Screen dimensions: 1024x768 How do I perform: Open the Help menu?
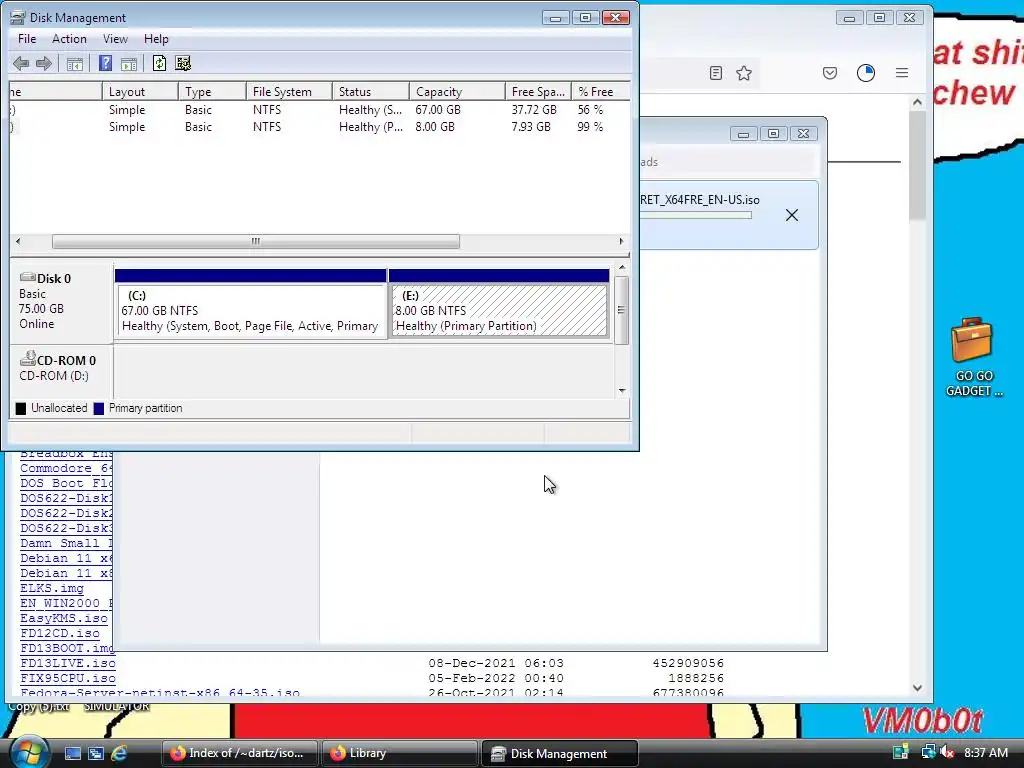[x=156, y=39]
